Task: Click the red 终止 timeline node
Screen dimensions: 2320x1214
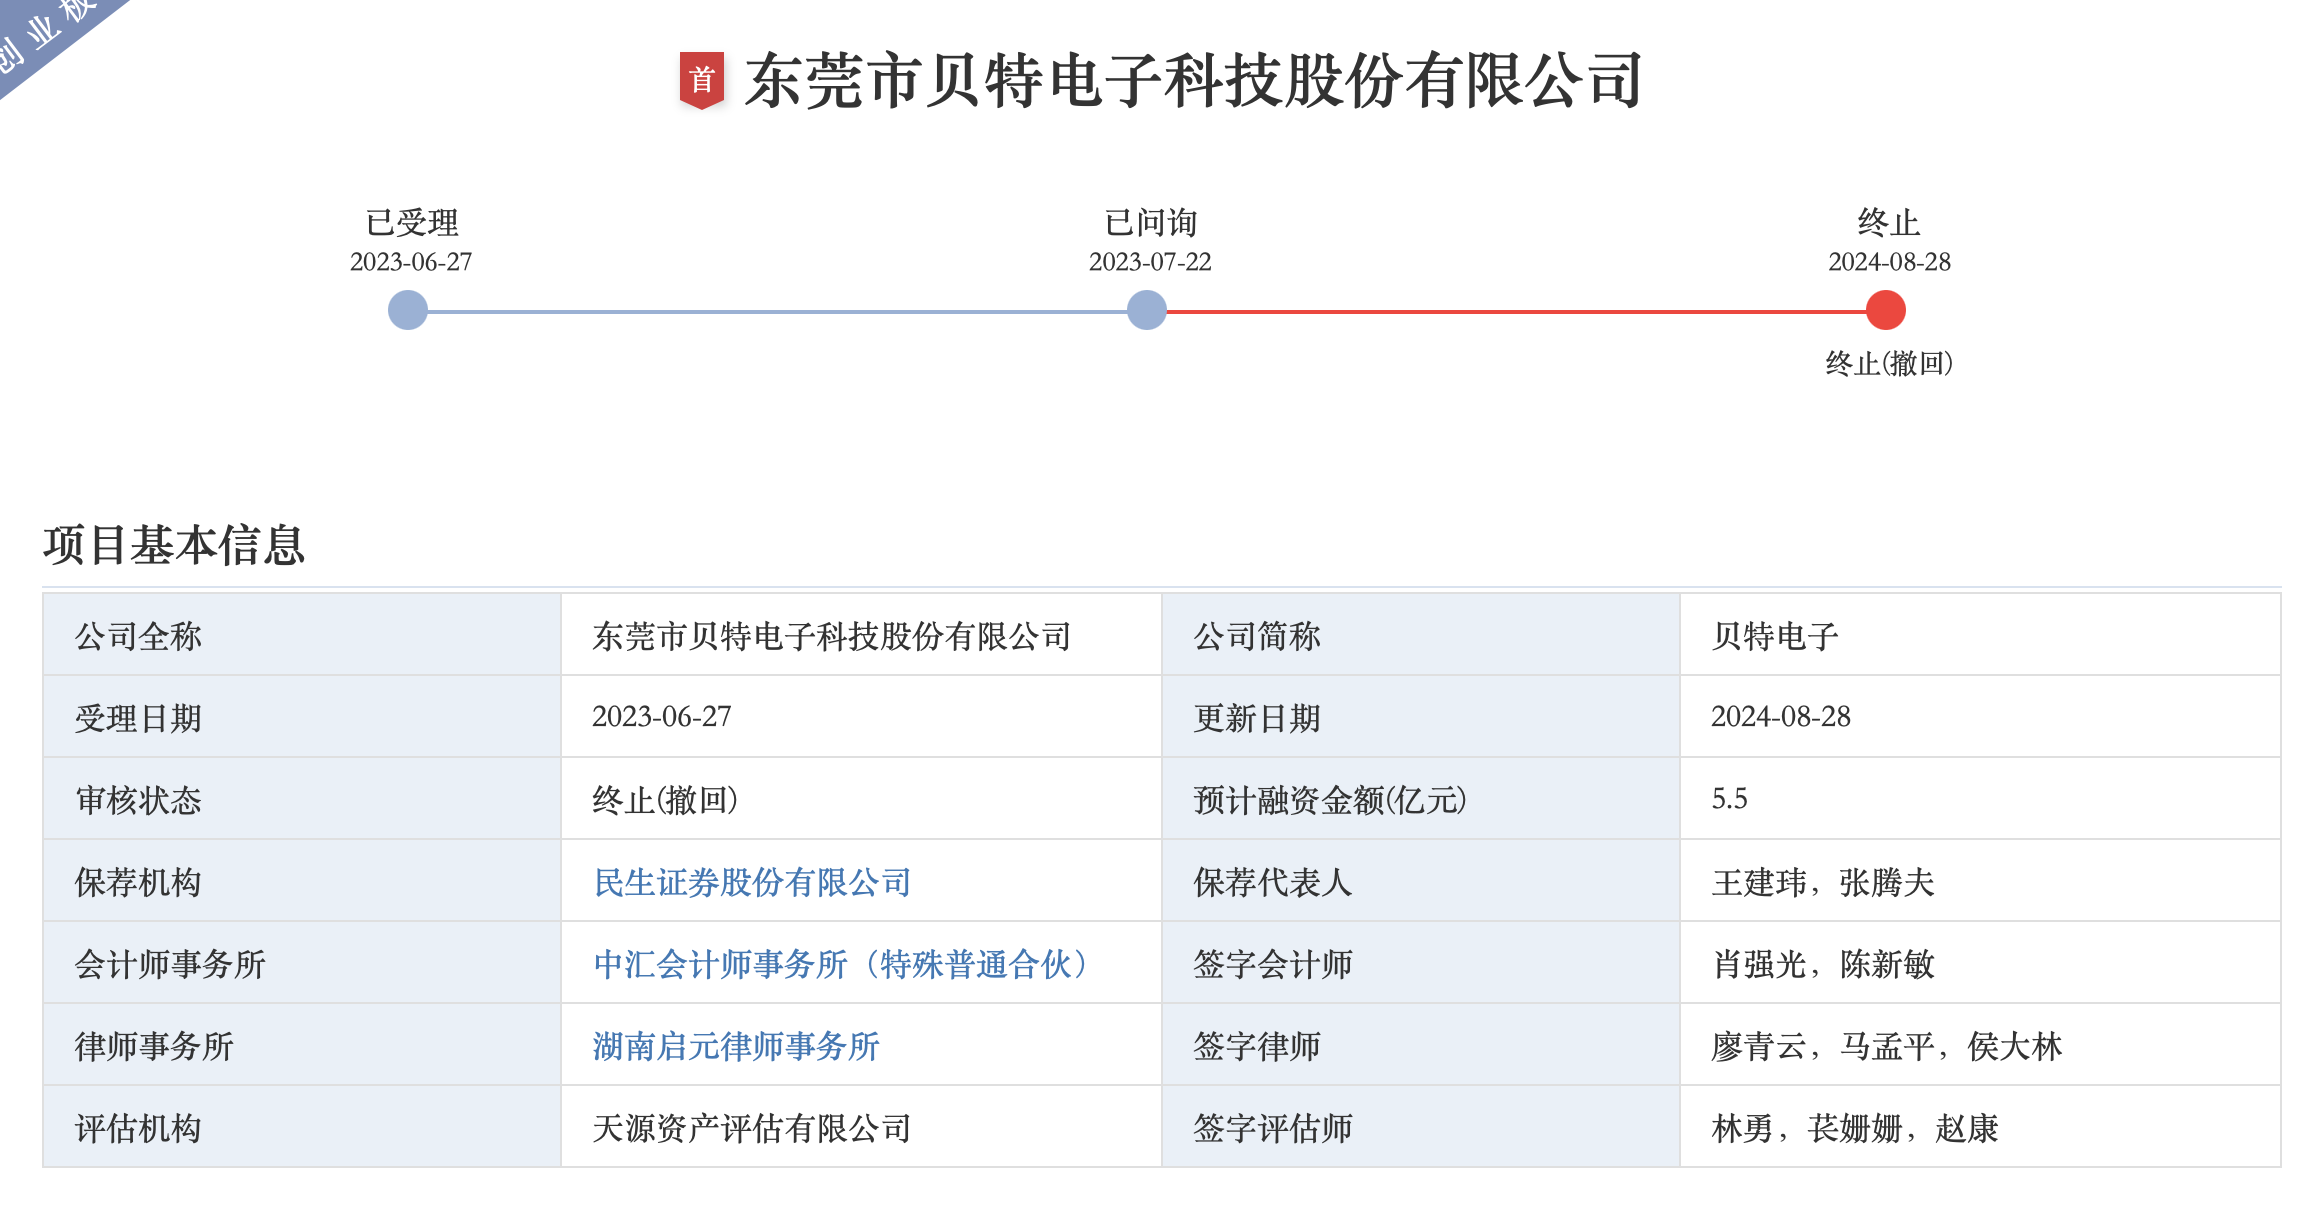Action: (1886, 310)
